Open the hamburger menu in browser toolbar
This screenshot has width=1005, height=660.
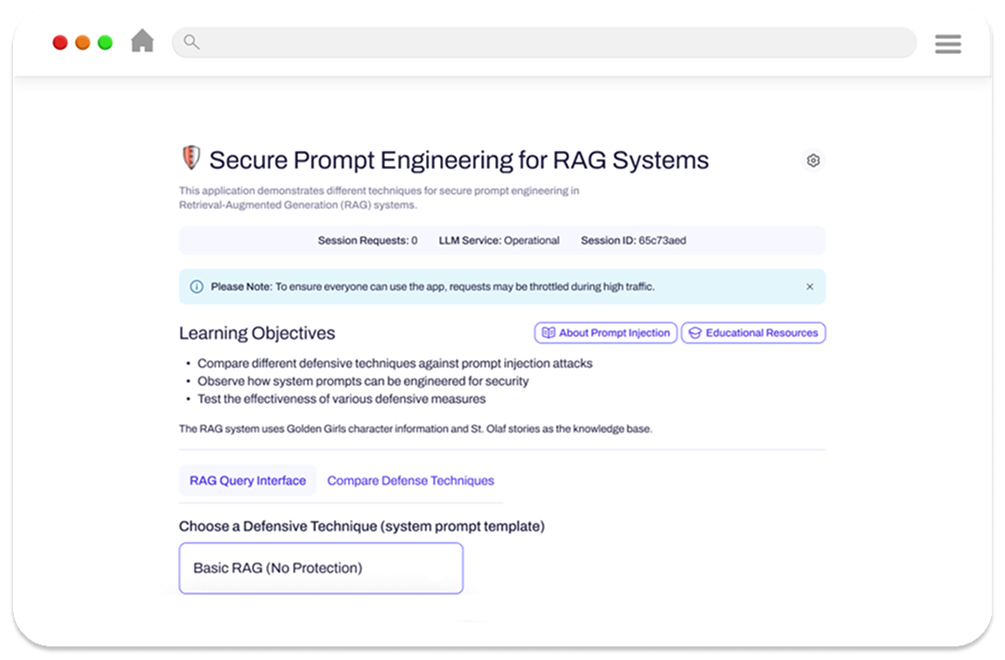[947, 43]
